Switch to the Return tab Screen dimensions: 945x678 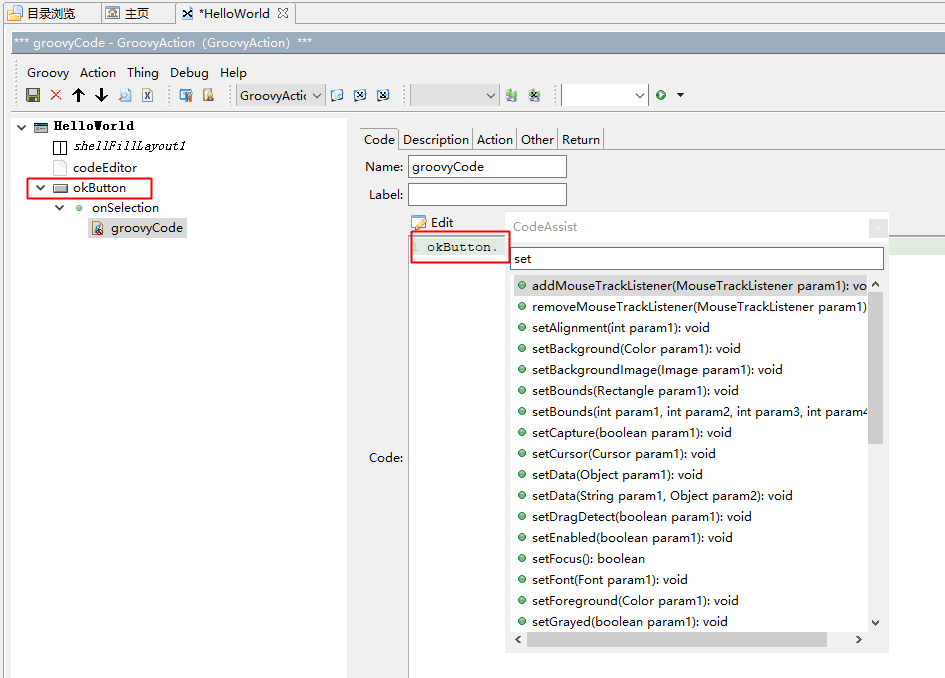click(x=581, y=140)
